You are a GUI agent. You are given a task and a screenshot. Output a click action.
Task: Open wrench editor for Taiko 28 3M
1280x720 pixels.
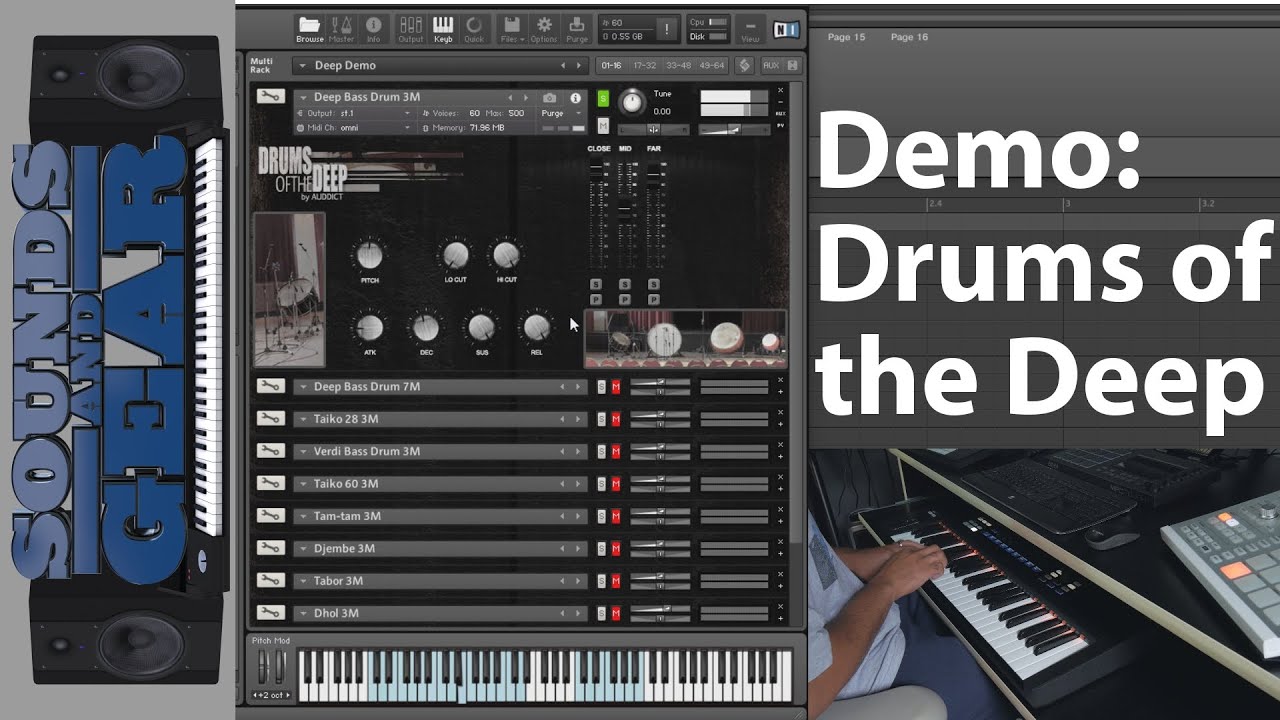(x=269, y=419)
